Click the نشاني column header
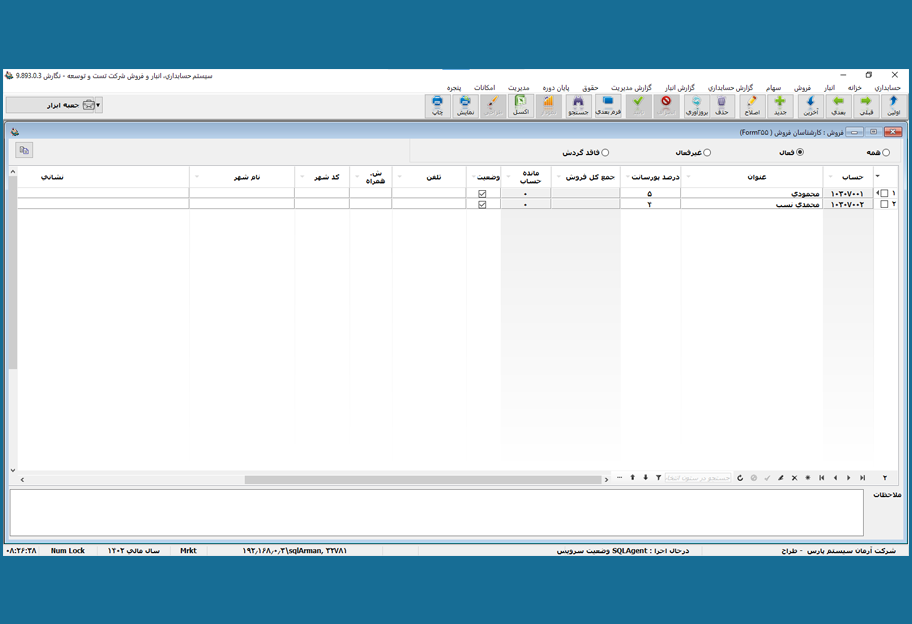Screen dimensions: 912x624 (103, 177)
